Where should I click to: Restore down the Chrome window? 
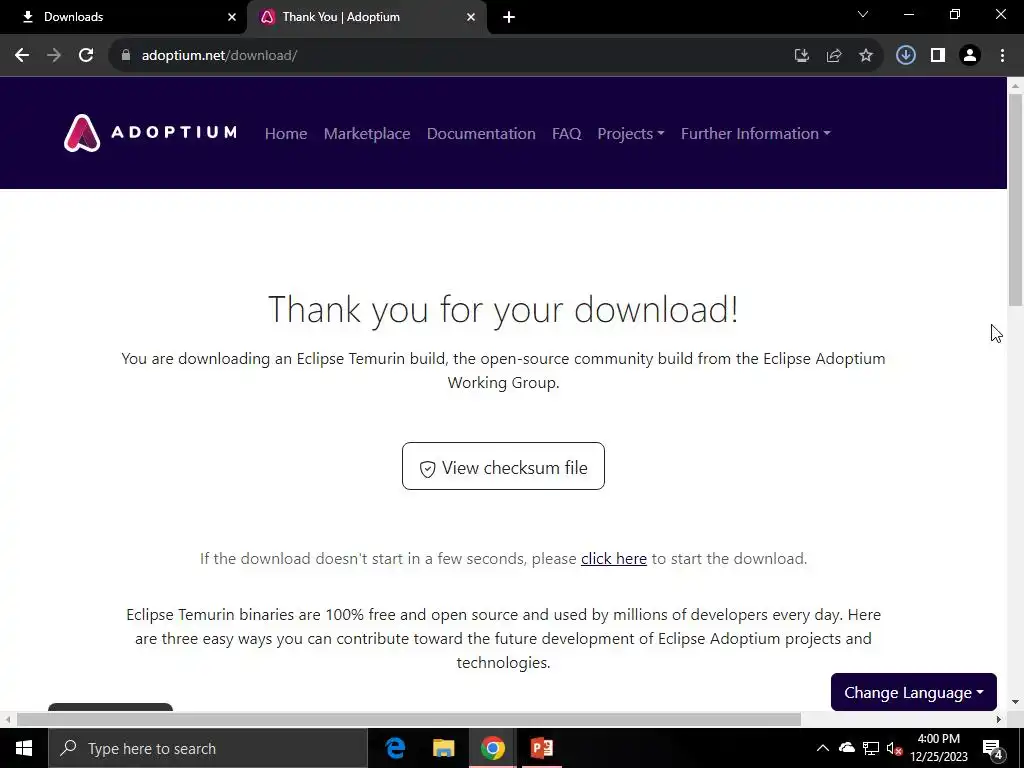click(955, 14)
